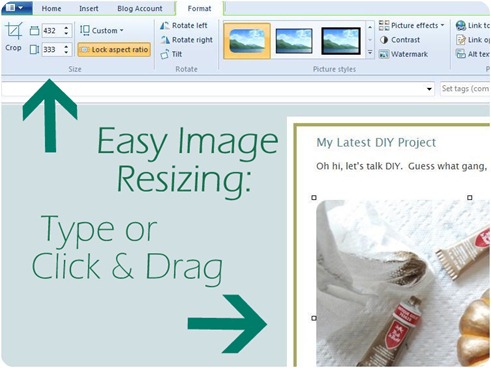Increase height with the up stepper arrow
491x368 pixels.
66,46
